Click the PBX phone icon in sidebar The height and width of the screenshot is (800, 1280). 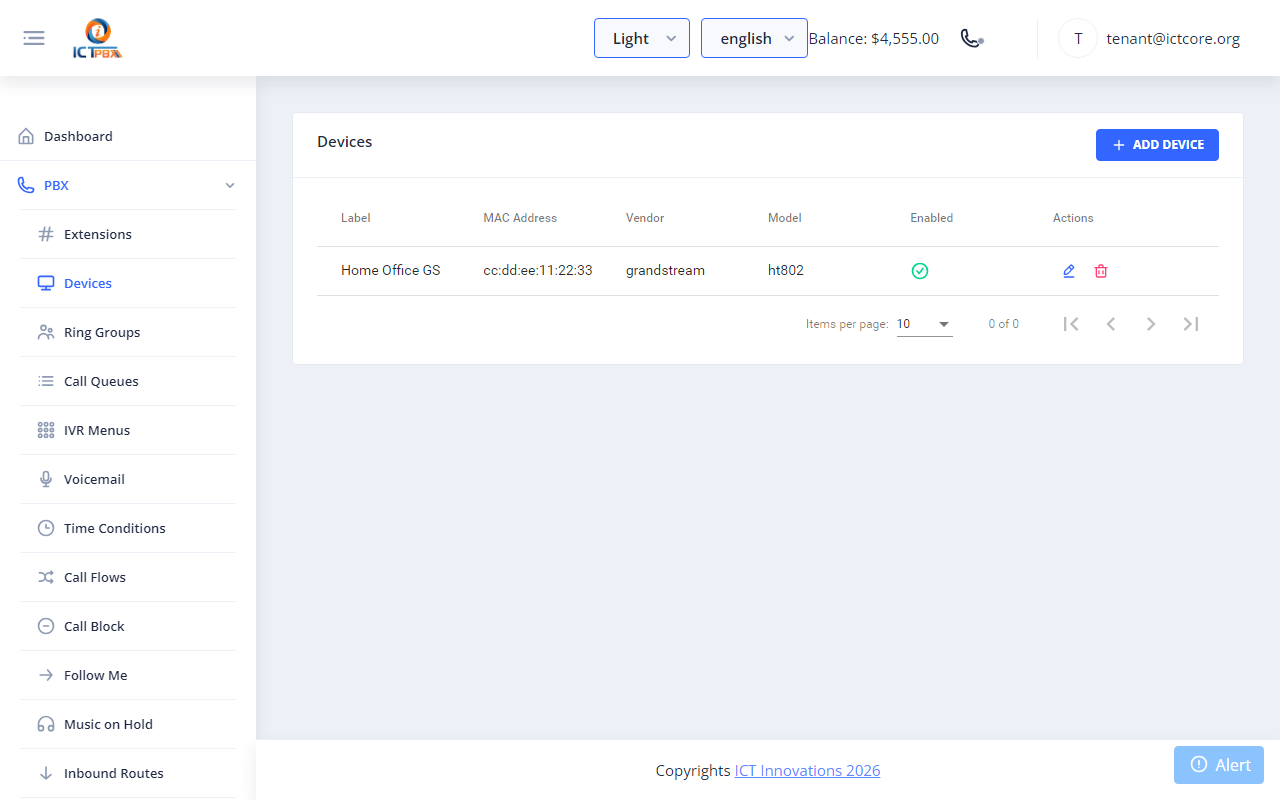(26, 185)
